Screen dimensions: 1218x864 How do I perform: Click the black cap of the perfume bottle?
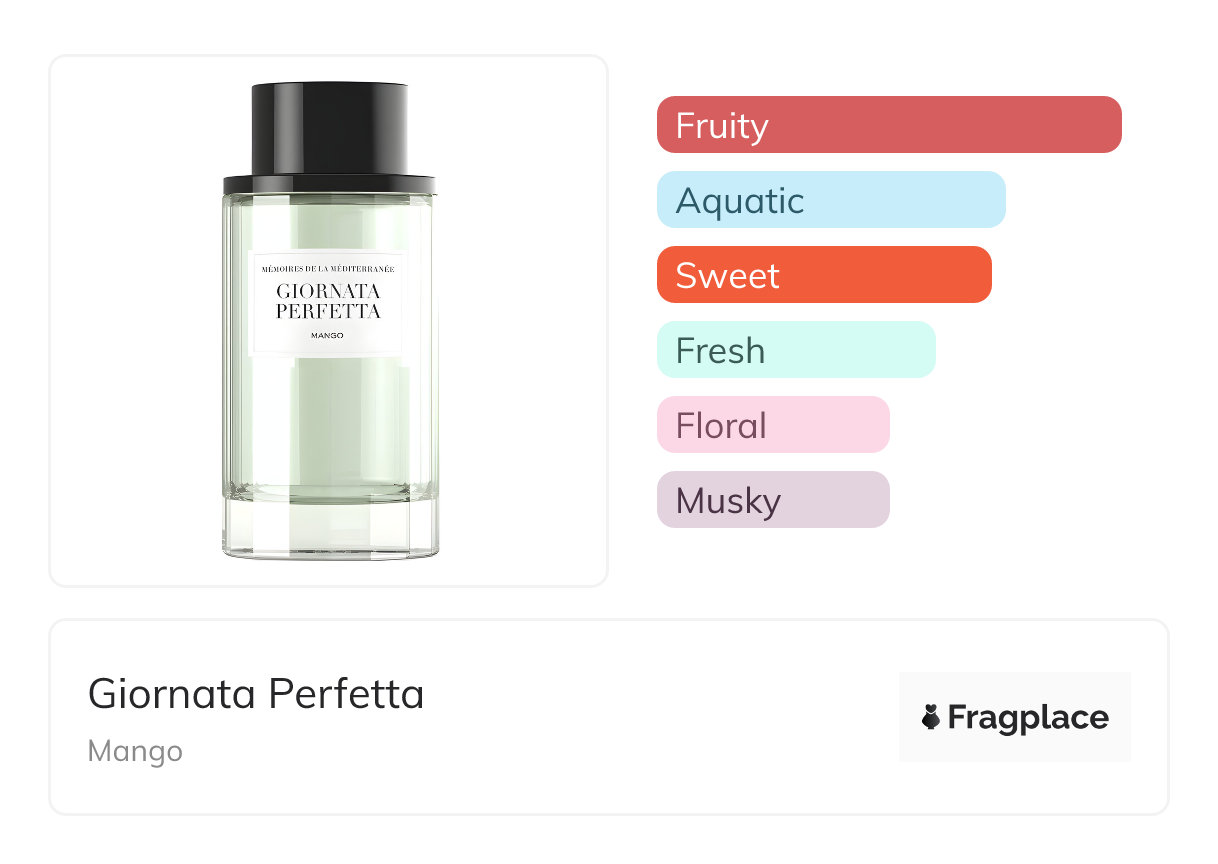coord(329,130)
